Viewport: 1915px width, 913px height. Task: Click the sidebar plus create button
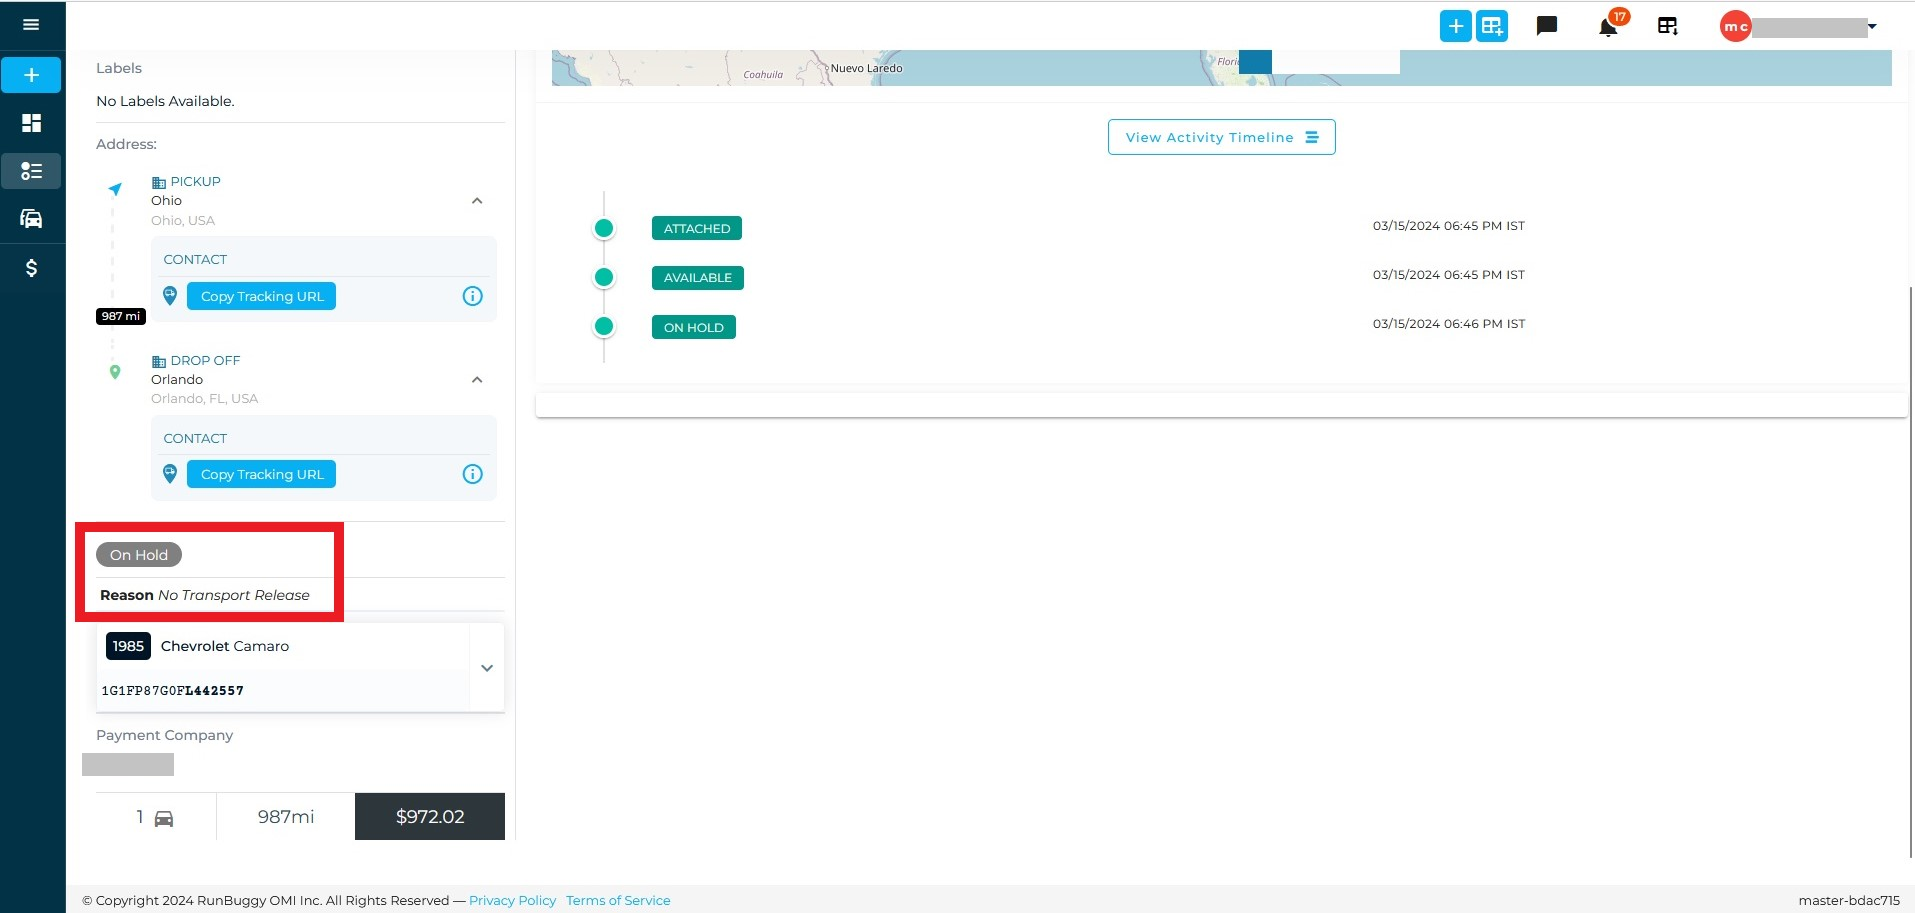31,75
